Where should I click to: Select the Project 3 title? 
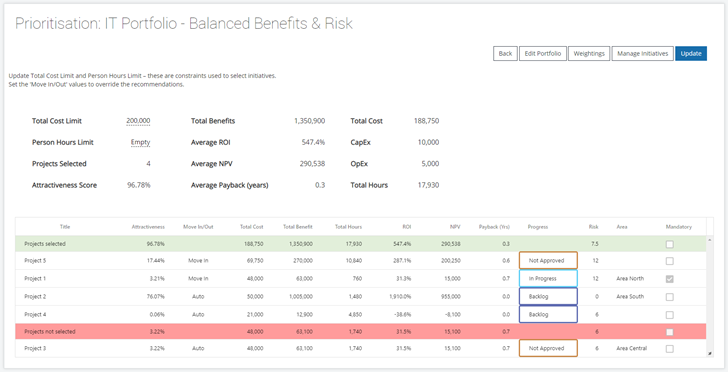click(35, 348)
